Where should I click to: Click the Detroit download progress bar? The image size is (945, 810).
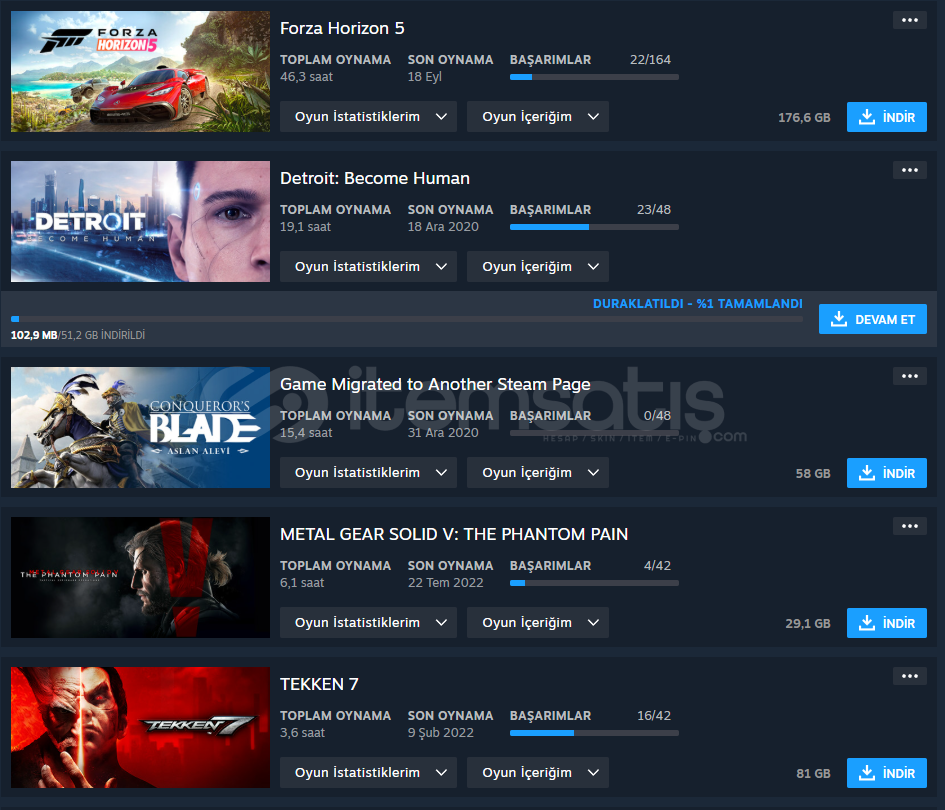click(x=407, y=319)
